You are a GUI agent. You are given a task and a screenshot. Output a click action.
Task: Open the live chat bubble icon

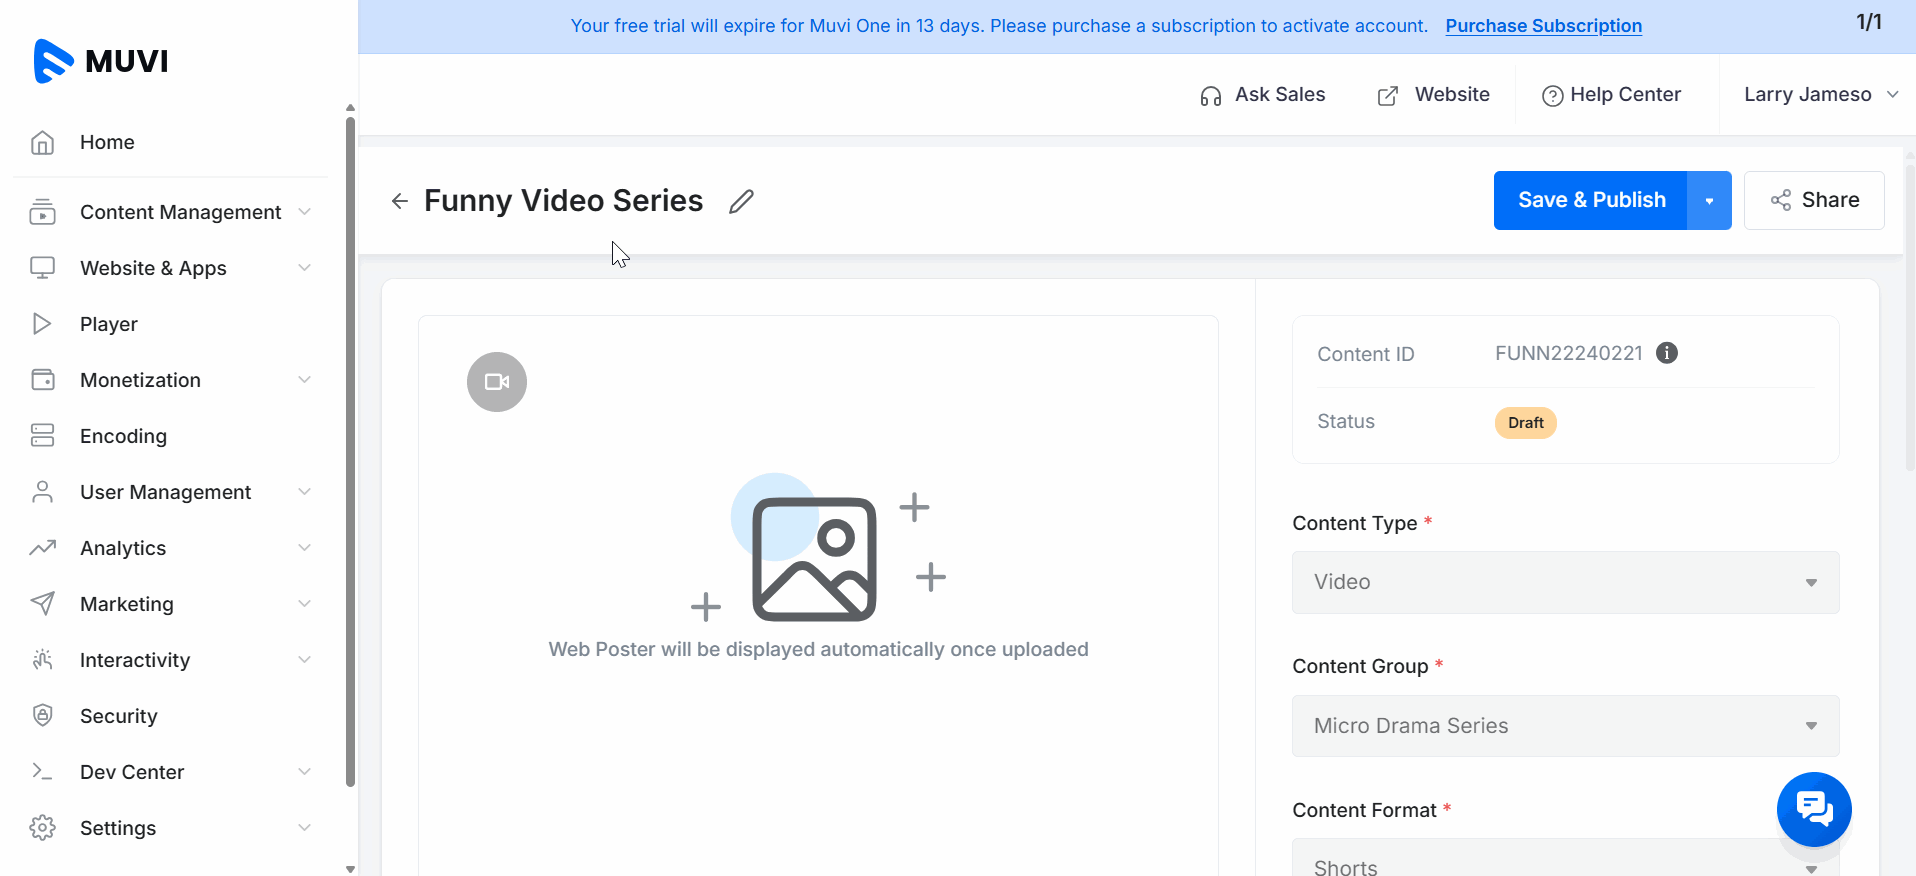1813,808
